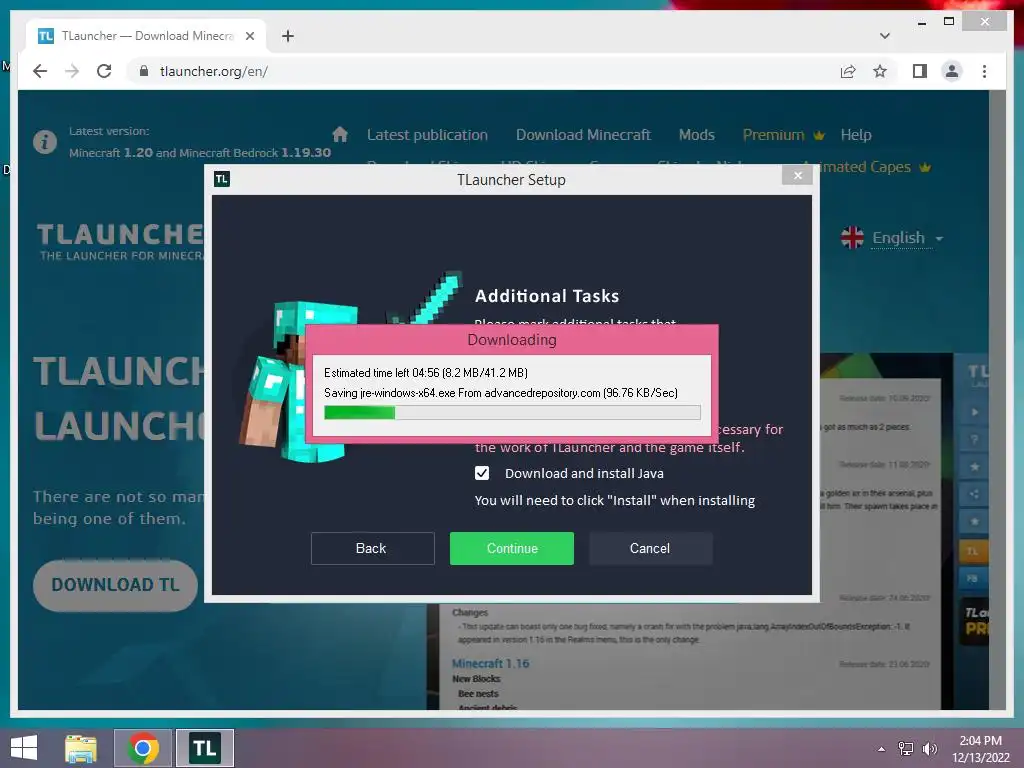Image resolution: width=1024 pixels, height=768 pixels.
Task: Click the share icon in launcher preview sidebar
Action: (x=974, y=494)
